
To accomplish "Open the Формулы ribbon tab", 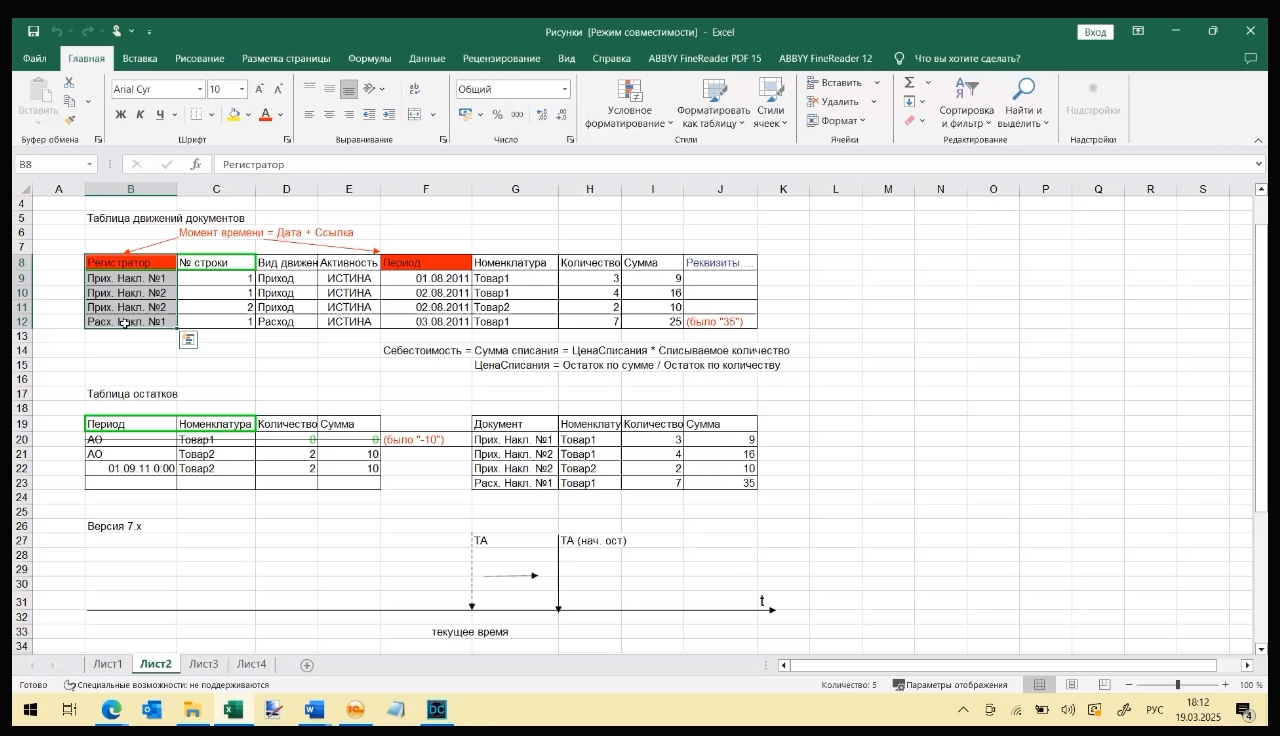I will click(369, 58).
